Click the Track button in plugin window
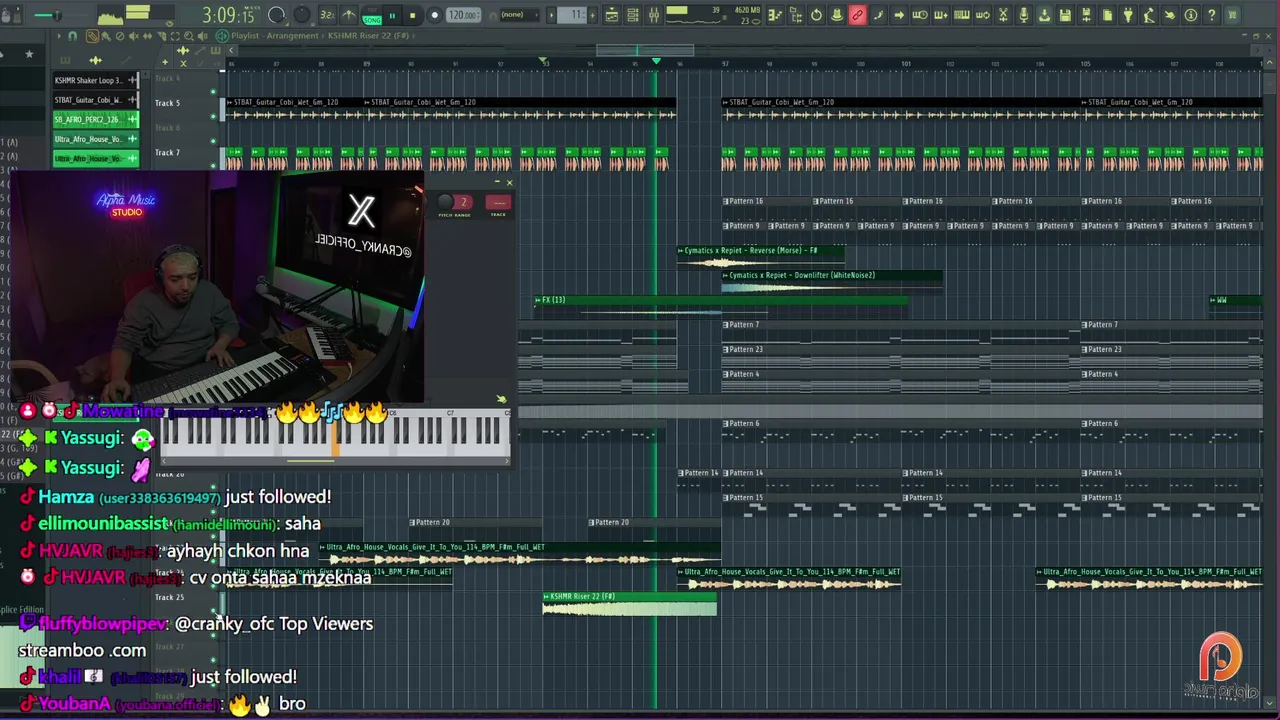 498,202
